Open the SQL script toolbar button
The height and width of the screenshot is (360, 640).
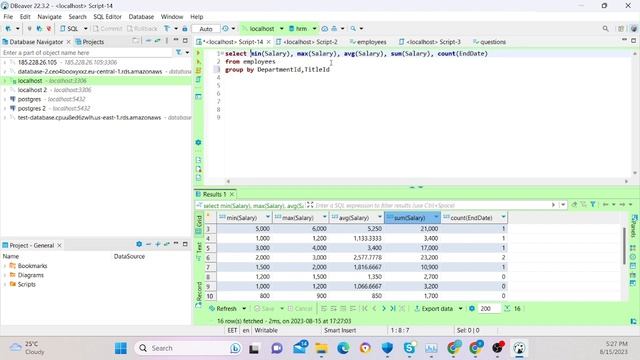[x=69, y=29]
